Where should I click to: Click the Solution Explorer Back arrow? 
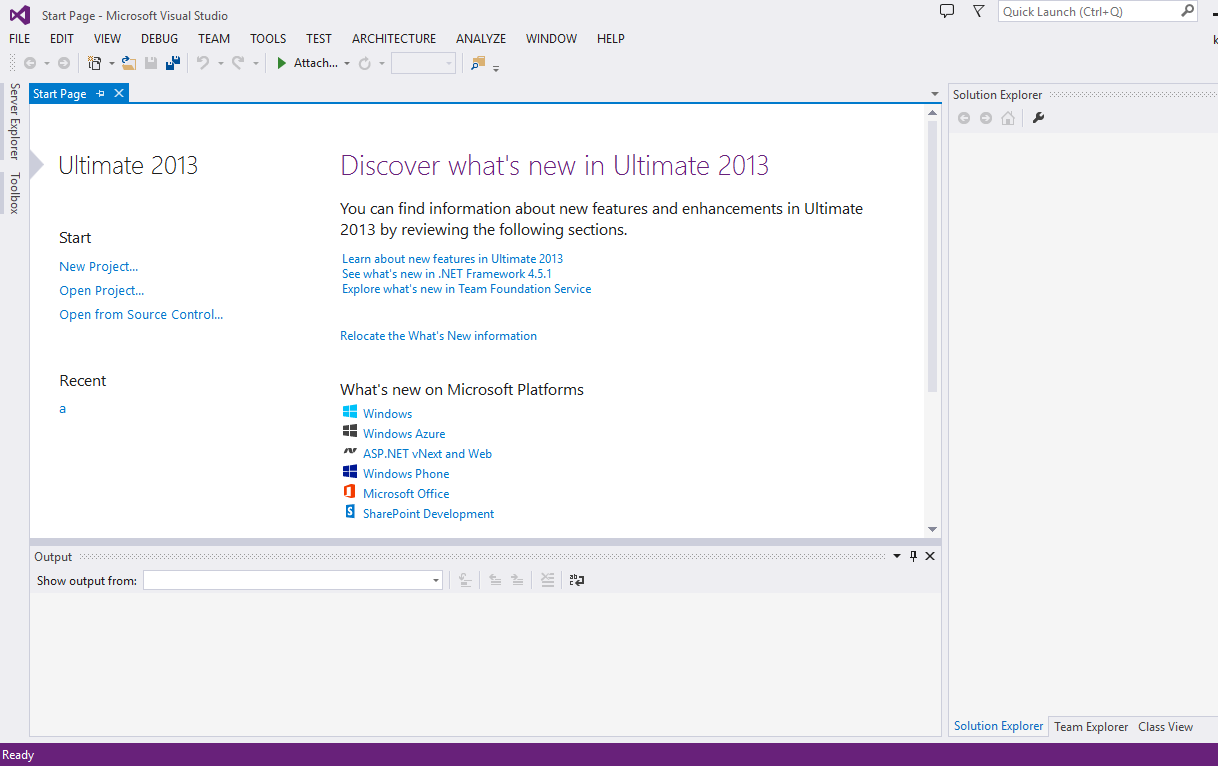(x=964, y=118)
